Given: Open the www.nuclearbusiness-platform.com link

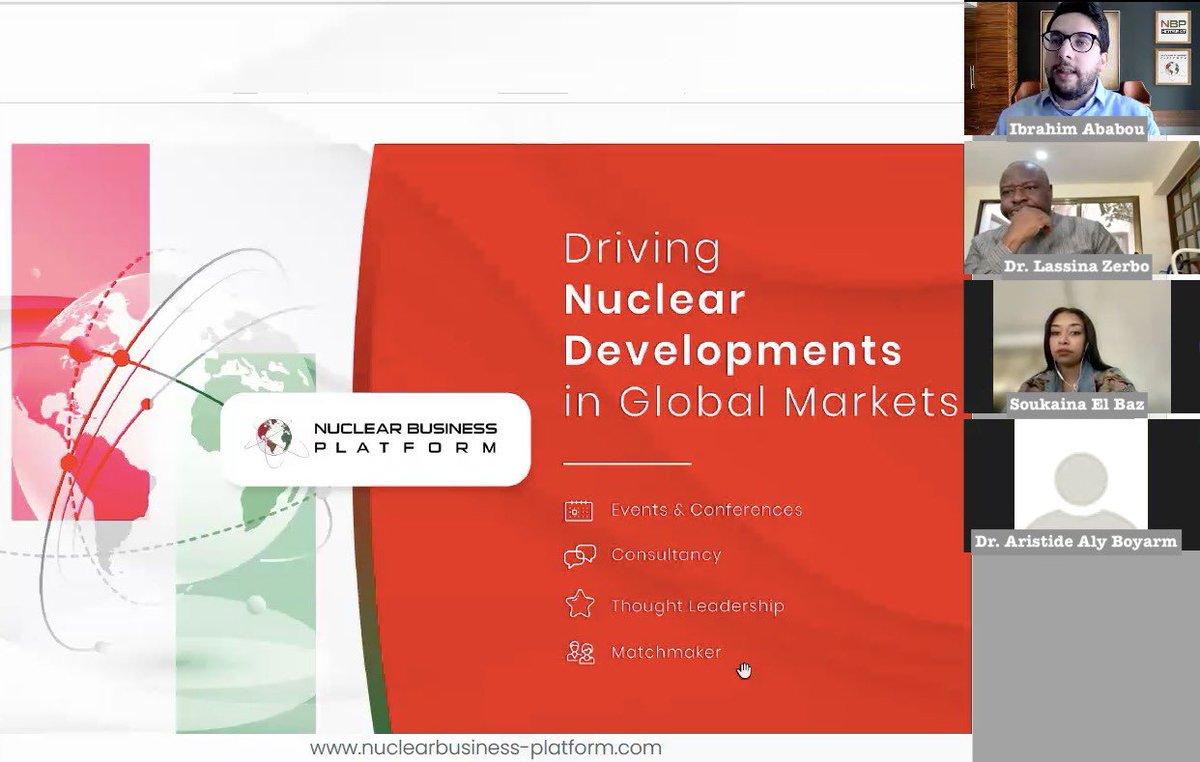Looking at the screenshot, I should [x=486, y=747].
